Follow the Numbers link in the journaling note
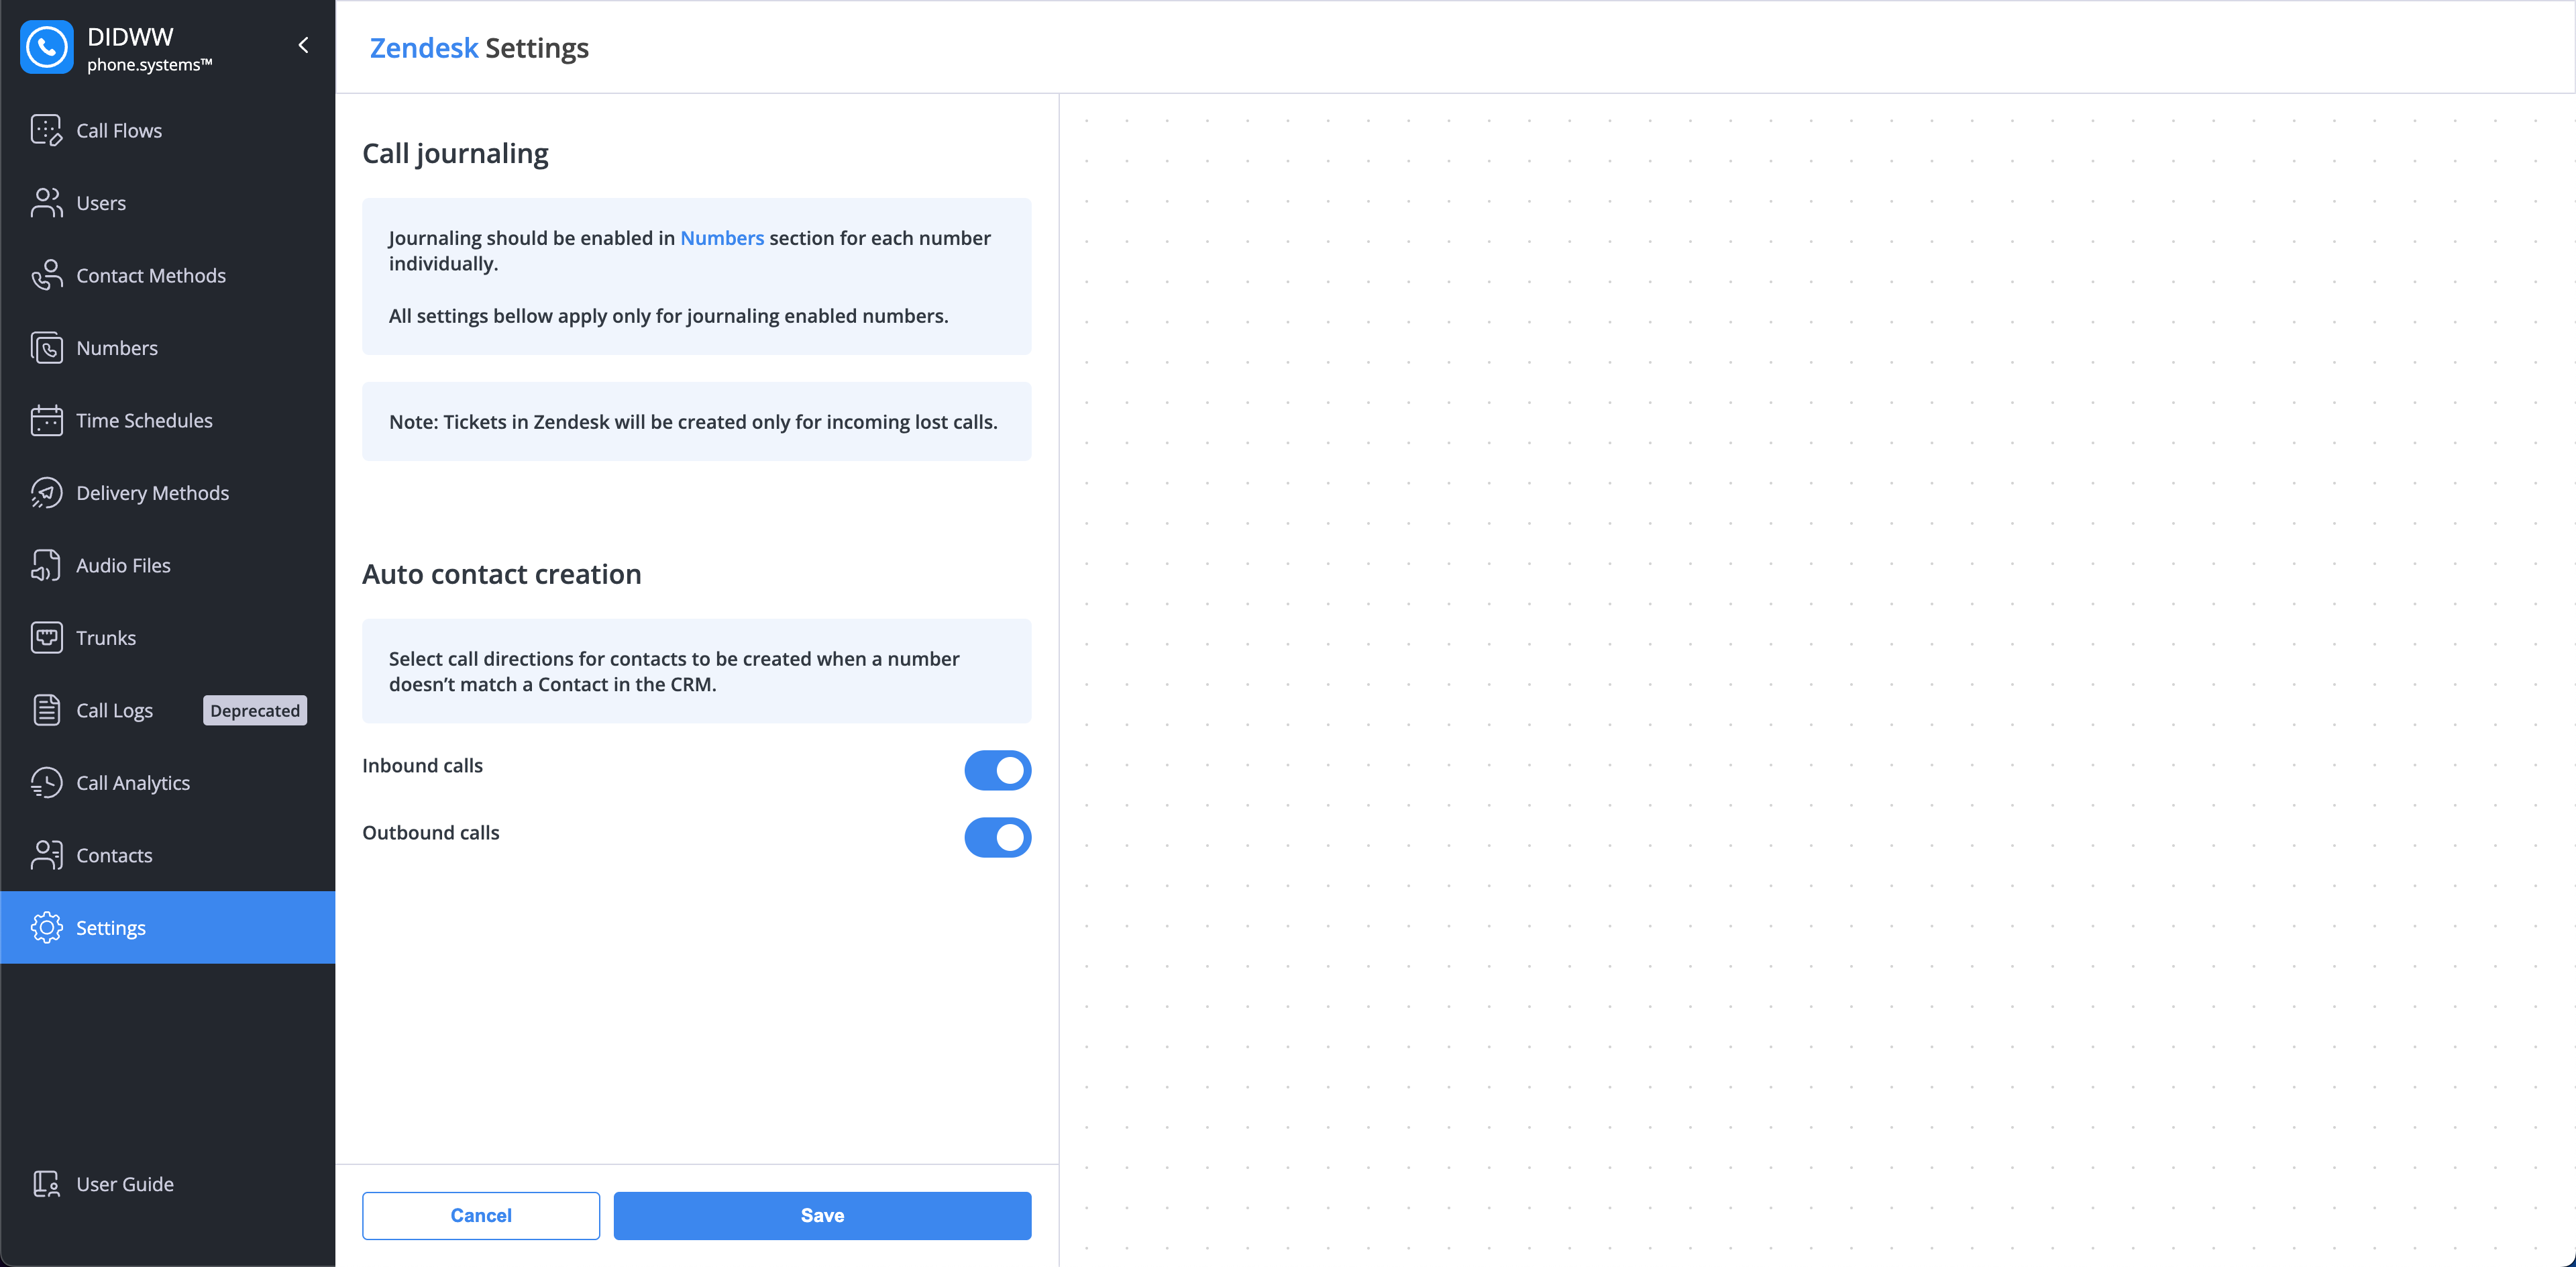 tap(722, 238)
